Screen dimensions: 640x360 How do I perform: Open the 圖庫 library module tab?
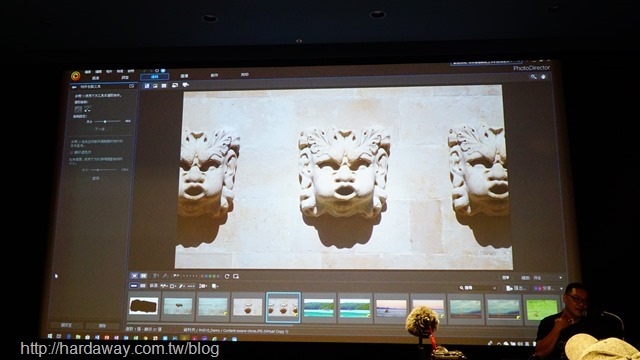(x=96, y=78)
